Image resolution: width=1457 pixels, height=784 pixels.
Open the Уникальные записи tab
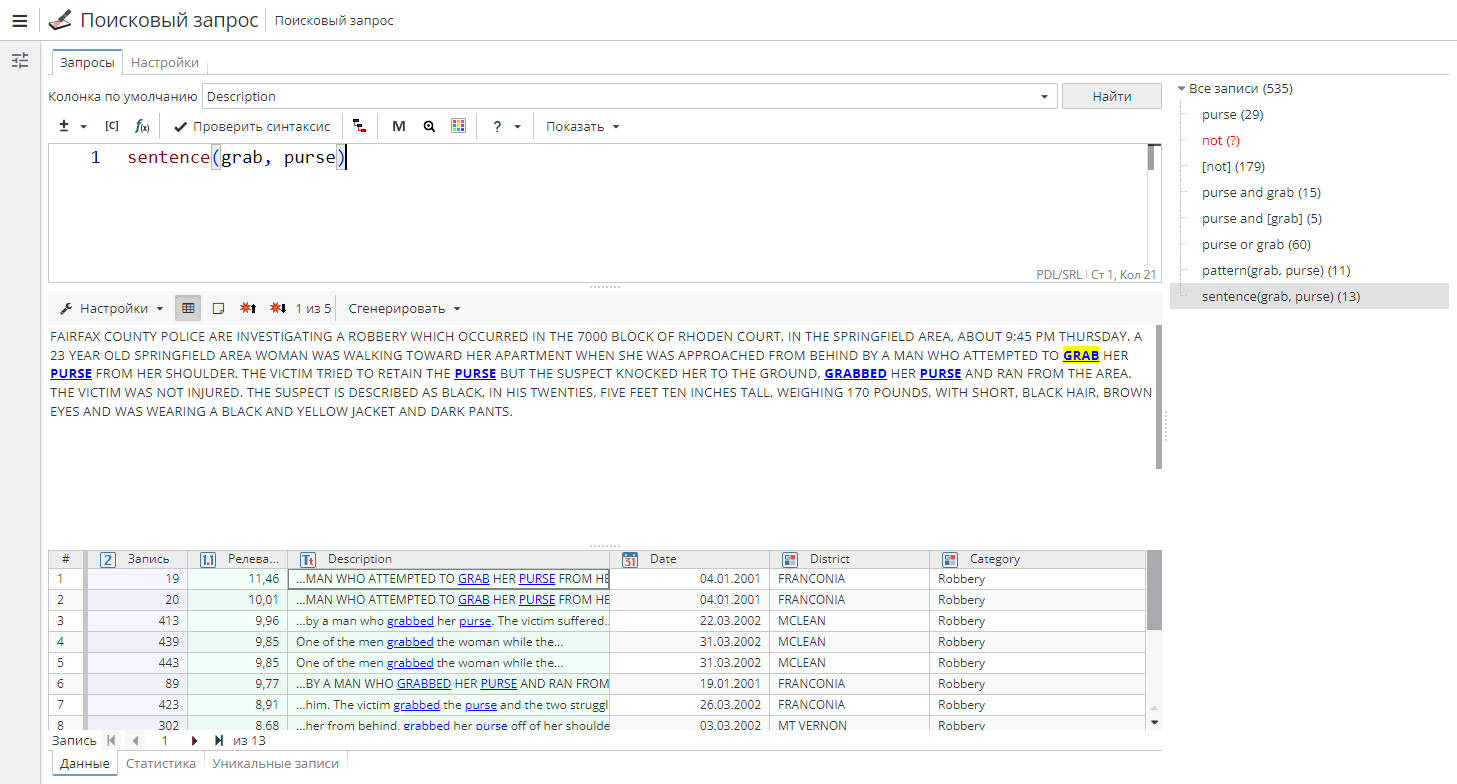[x=277, y=763]
